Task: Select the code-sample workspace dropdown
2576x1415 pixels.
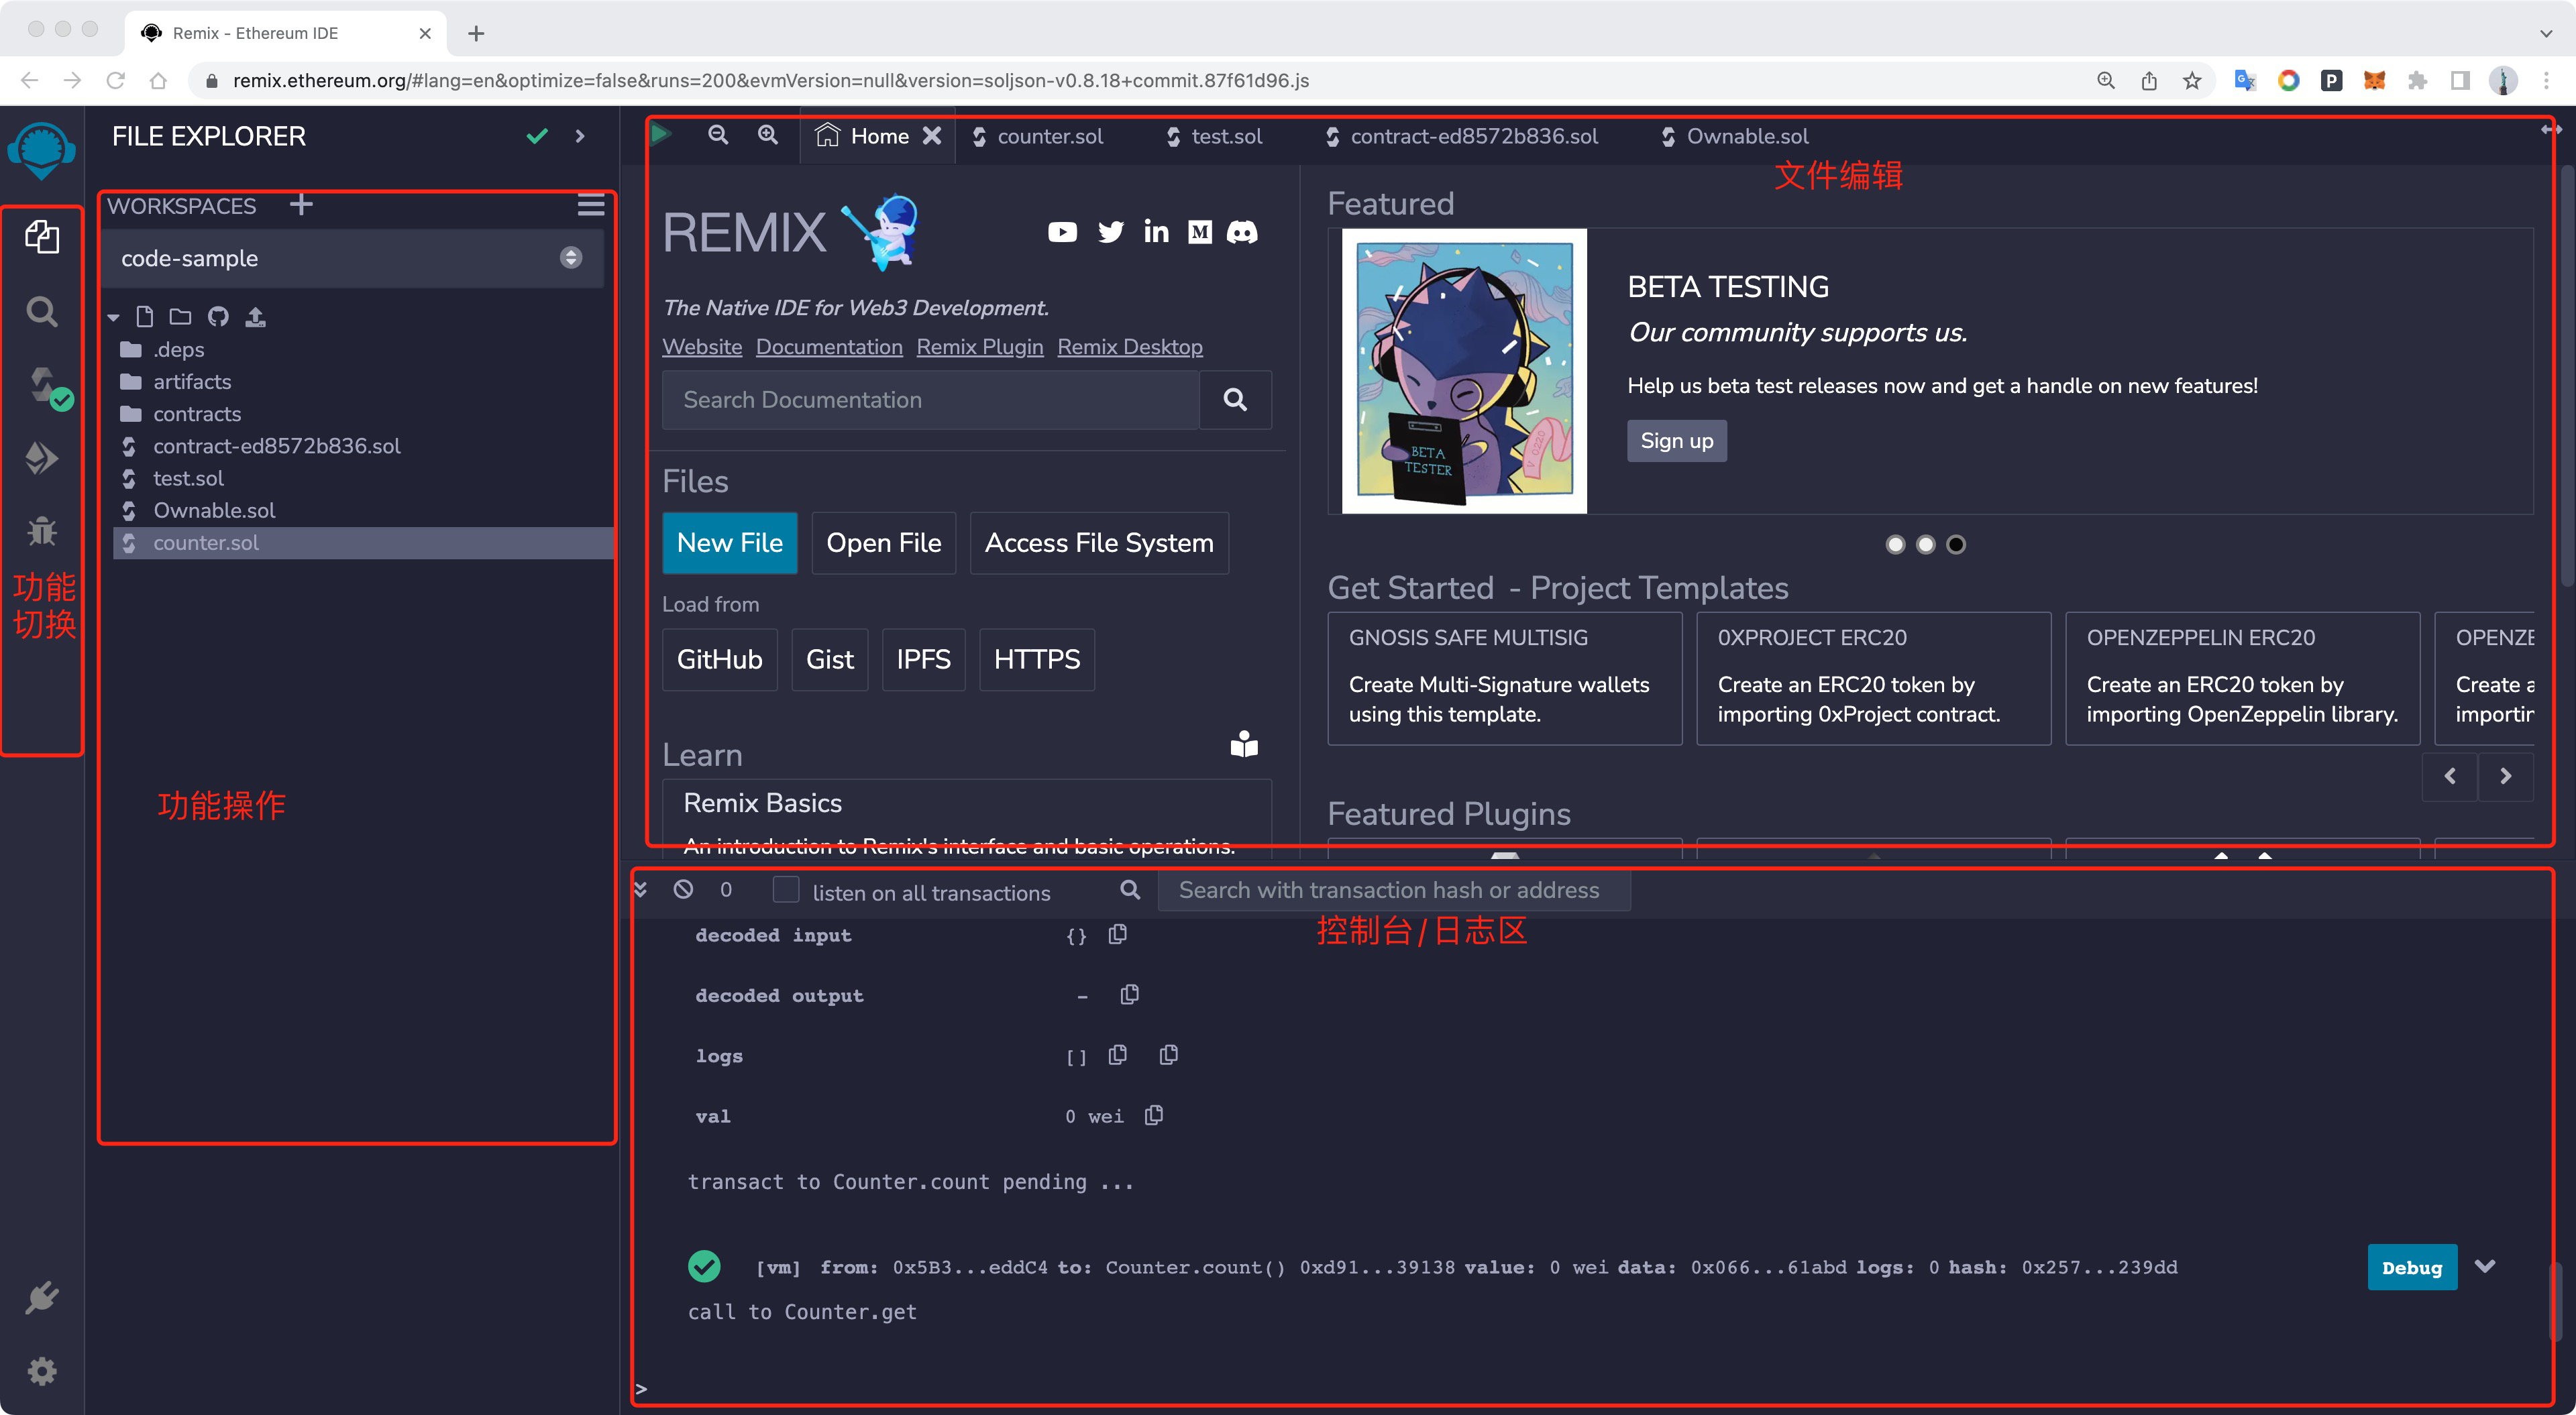Action: tap(353, 258)
